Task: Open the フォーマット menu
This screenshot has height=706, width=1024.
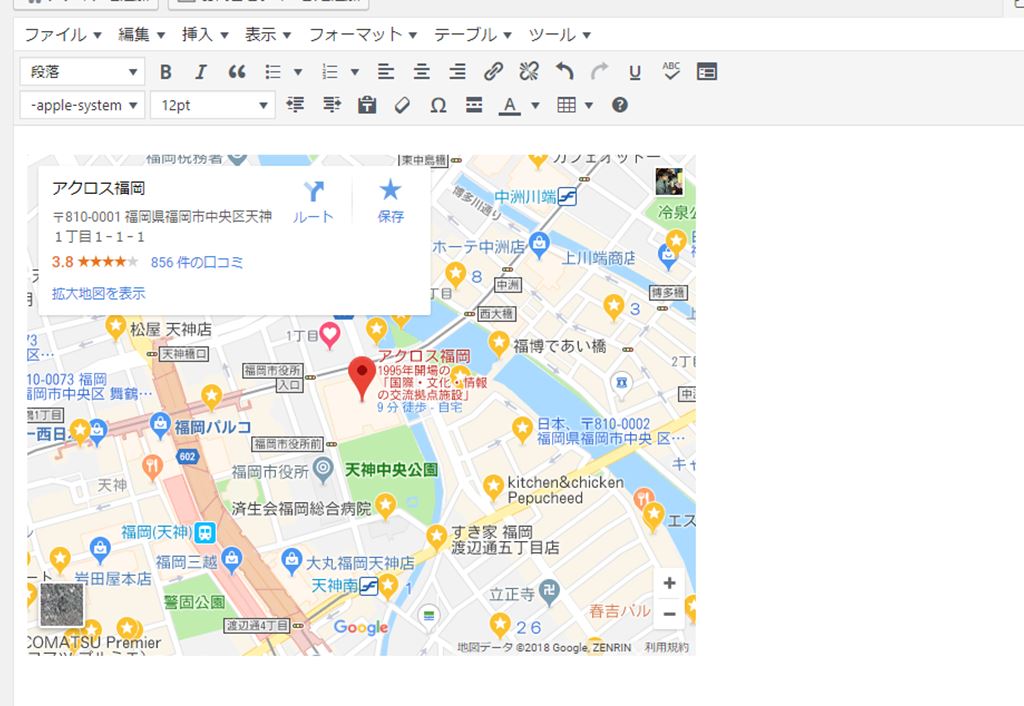Action: [x=362, y=35]
